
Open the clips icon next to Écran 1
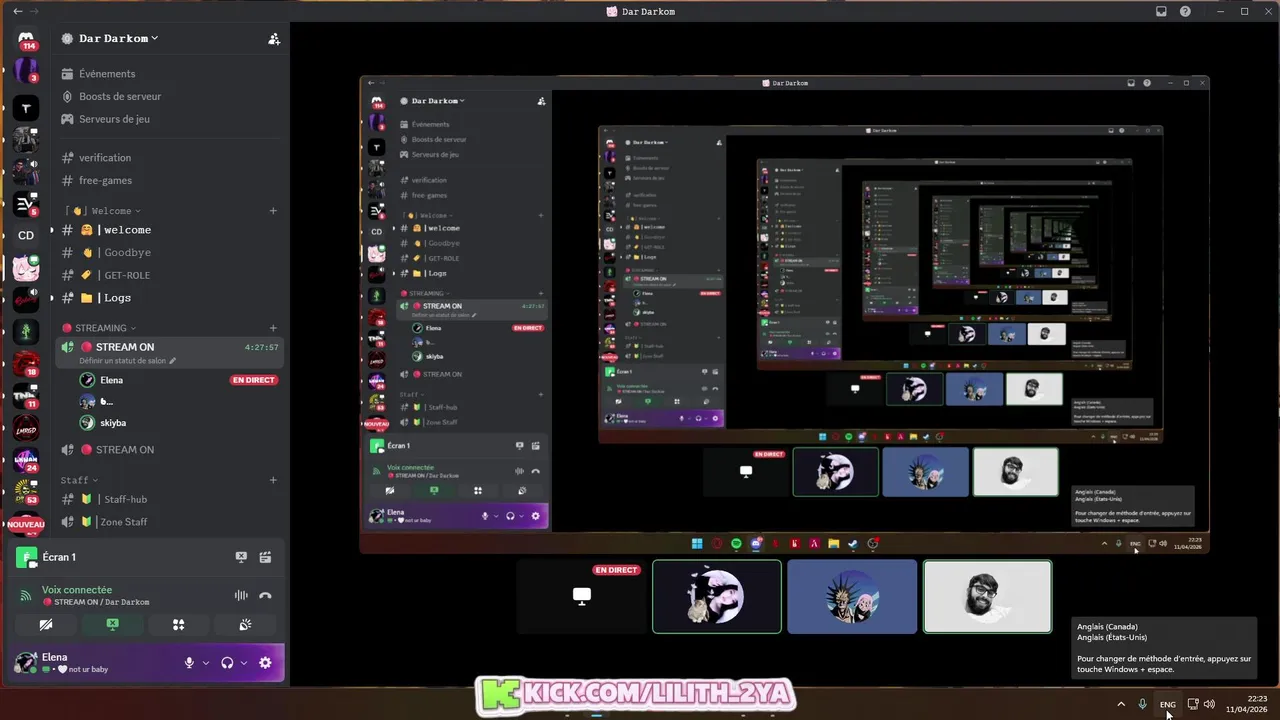(x=265, y=557)
